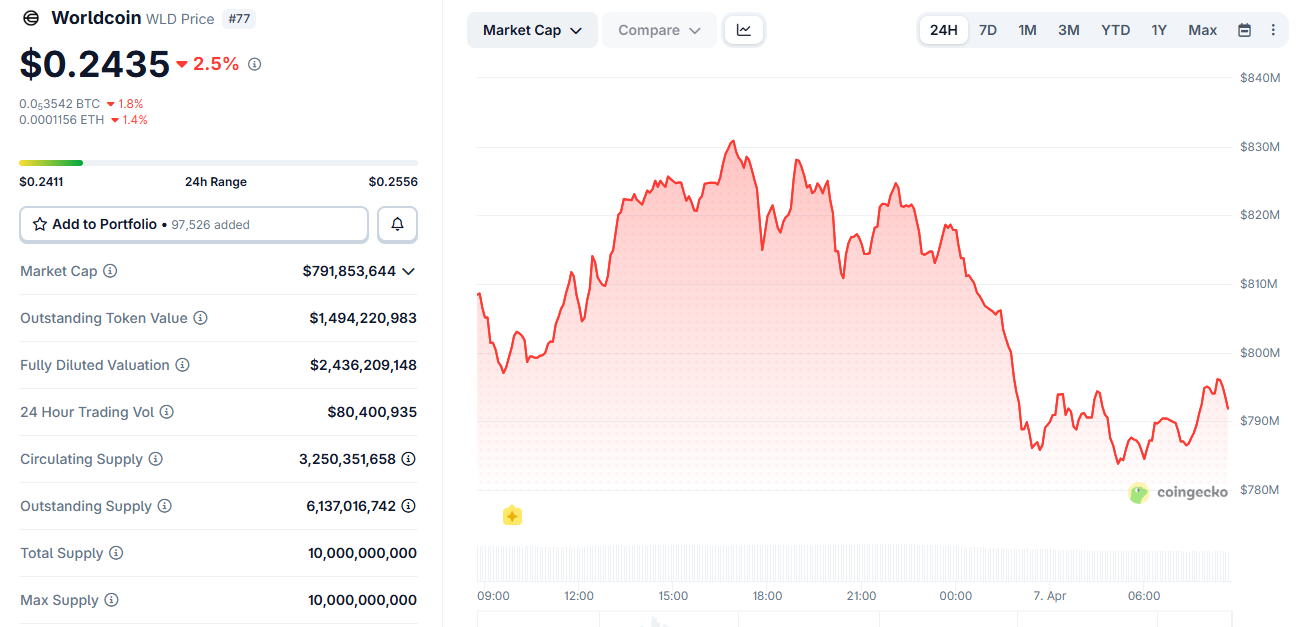Select the YTD timeframe tab

point(1115,30)
